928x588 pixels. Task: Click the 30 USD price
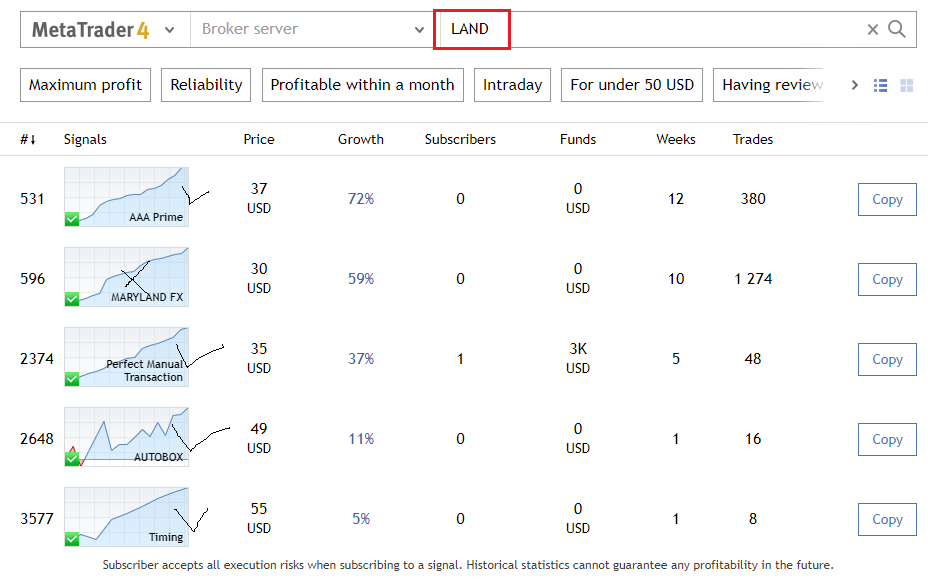coord(259,278)
